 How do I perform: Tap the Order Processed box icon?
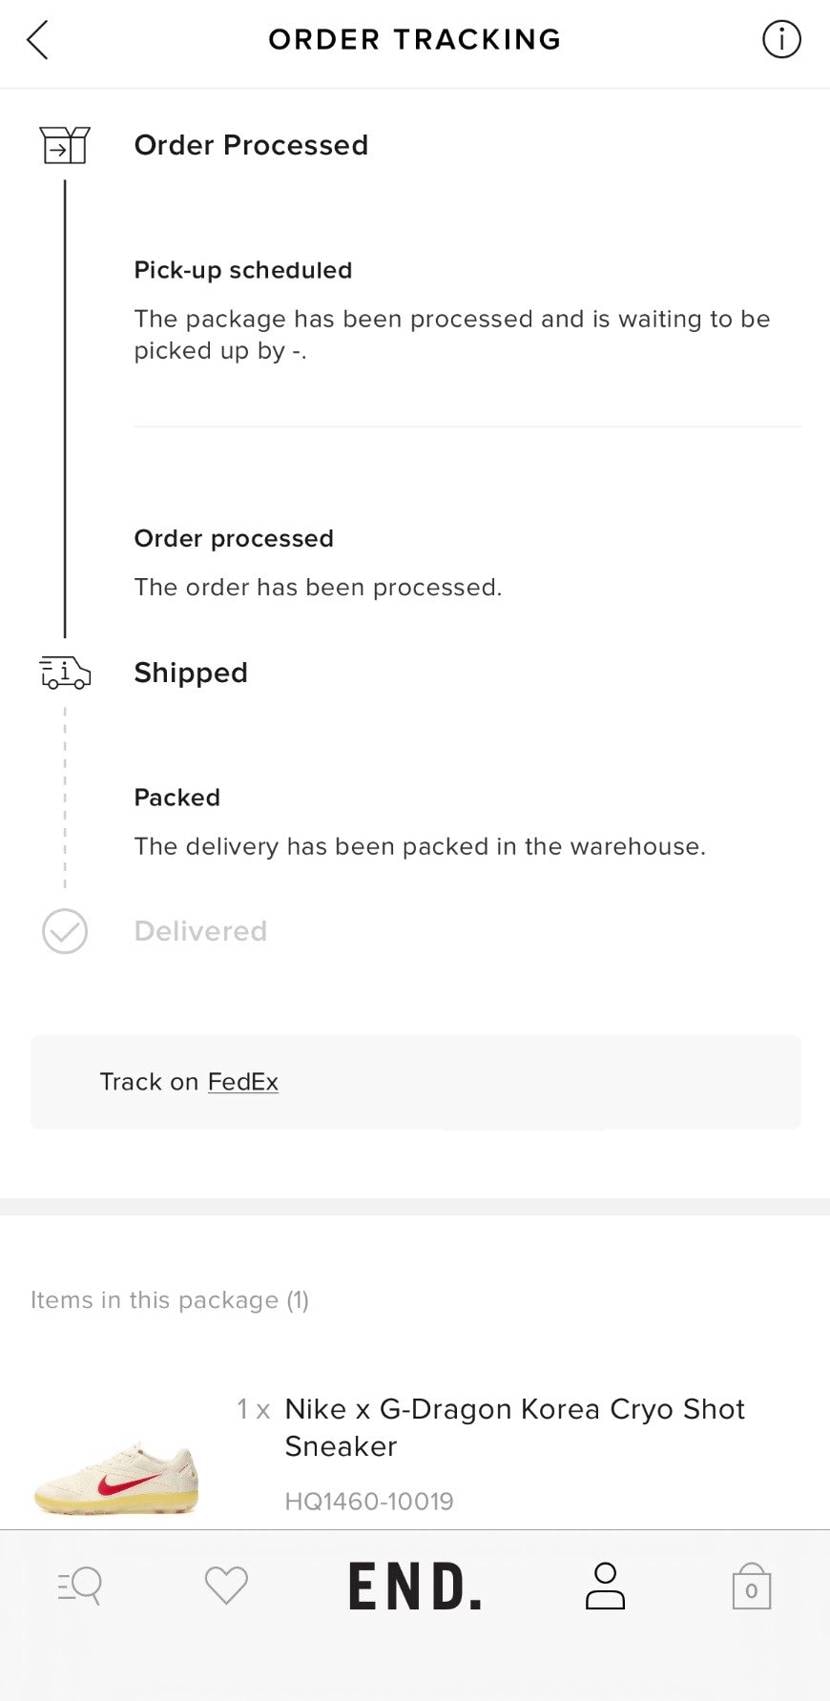click(x=65, y=146)
